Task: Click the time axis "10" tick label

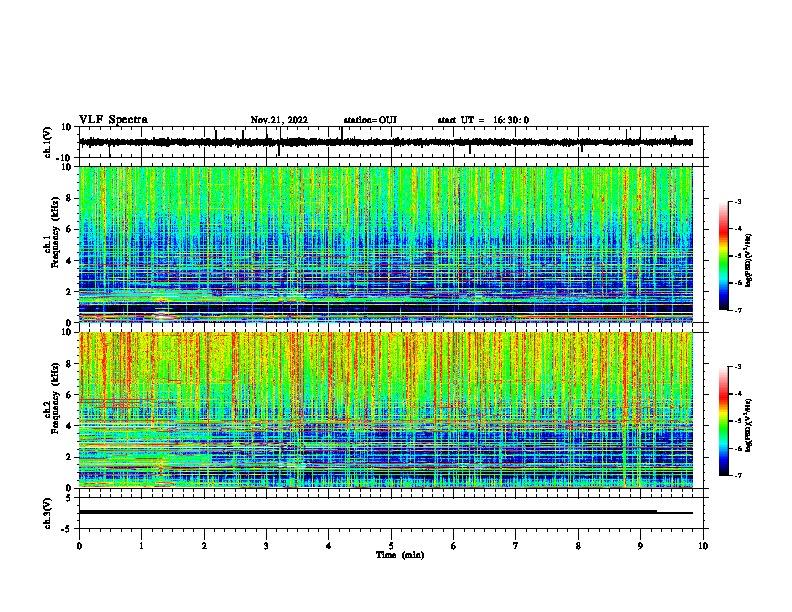Action: tap(703, 546)
